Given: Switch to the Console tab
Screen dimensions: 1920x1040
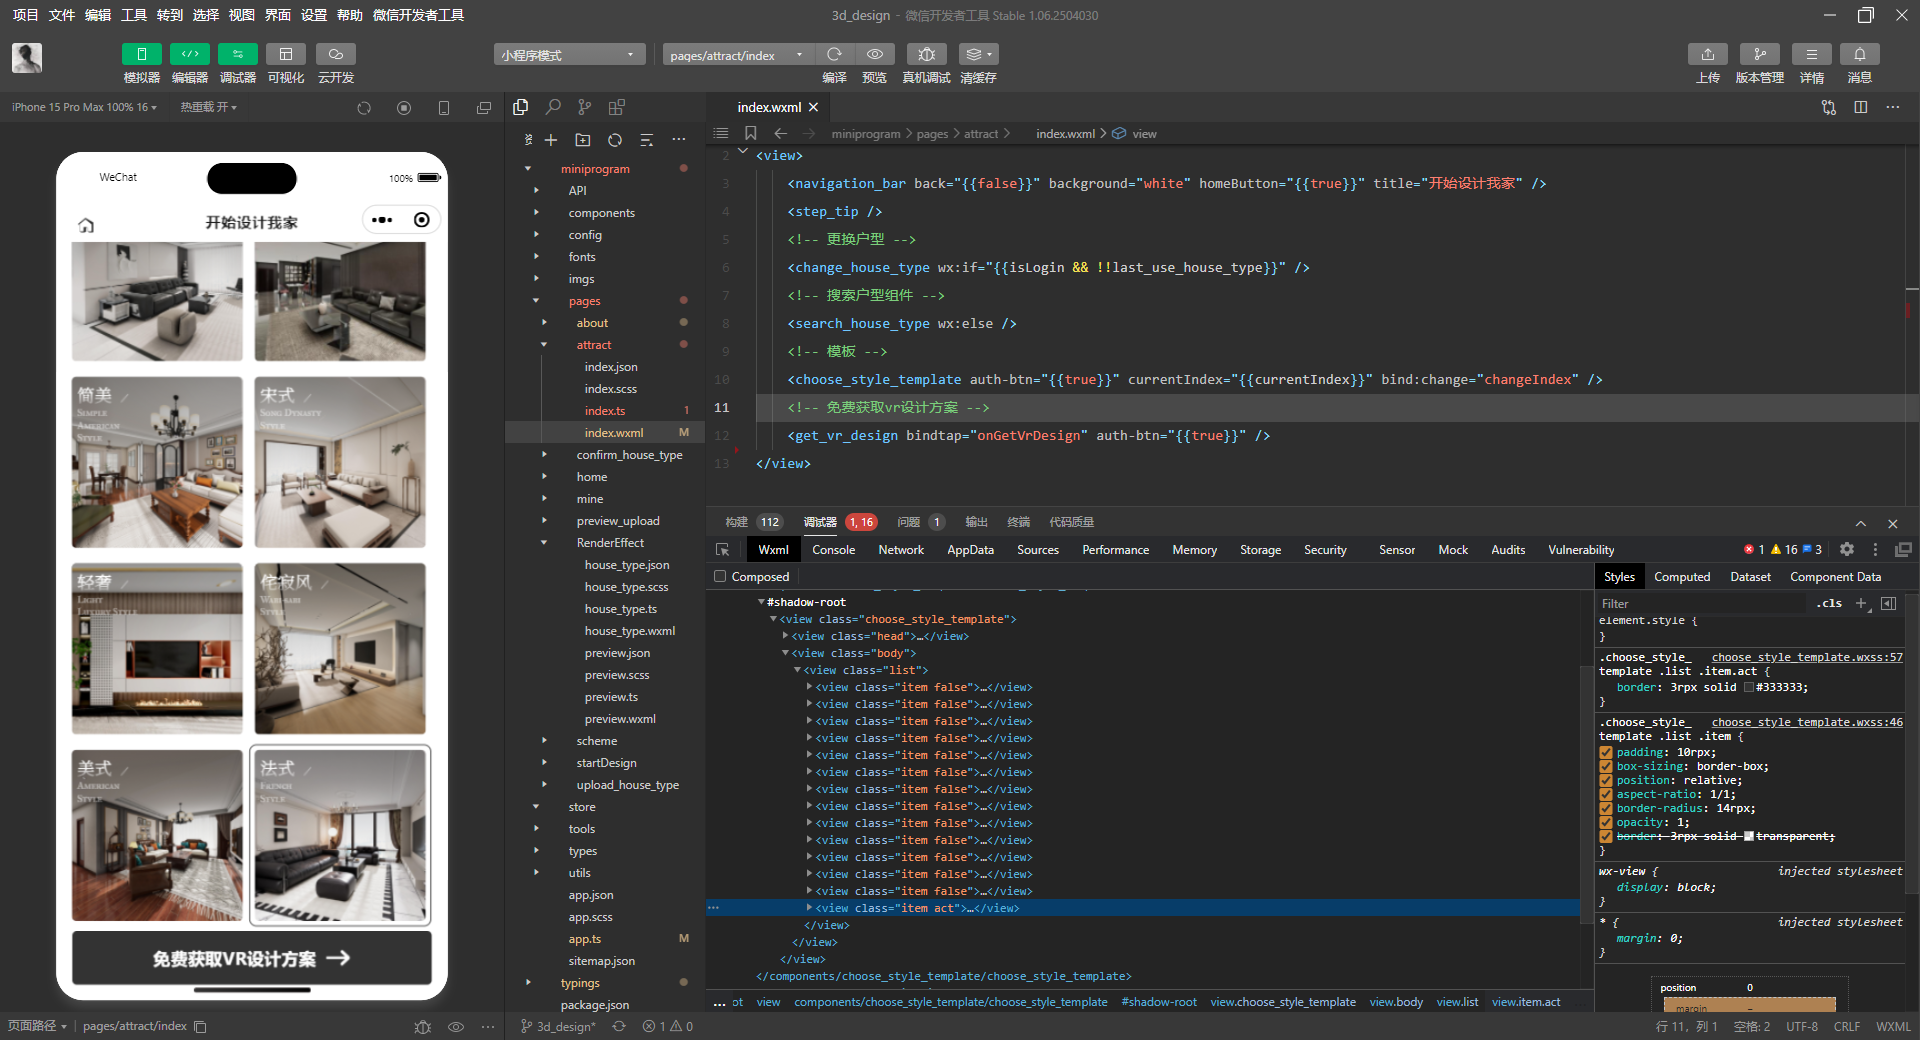Looking at the screenshot, I should click(833, 550).
